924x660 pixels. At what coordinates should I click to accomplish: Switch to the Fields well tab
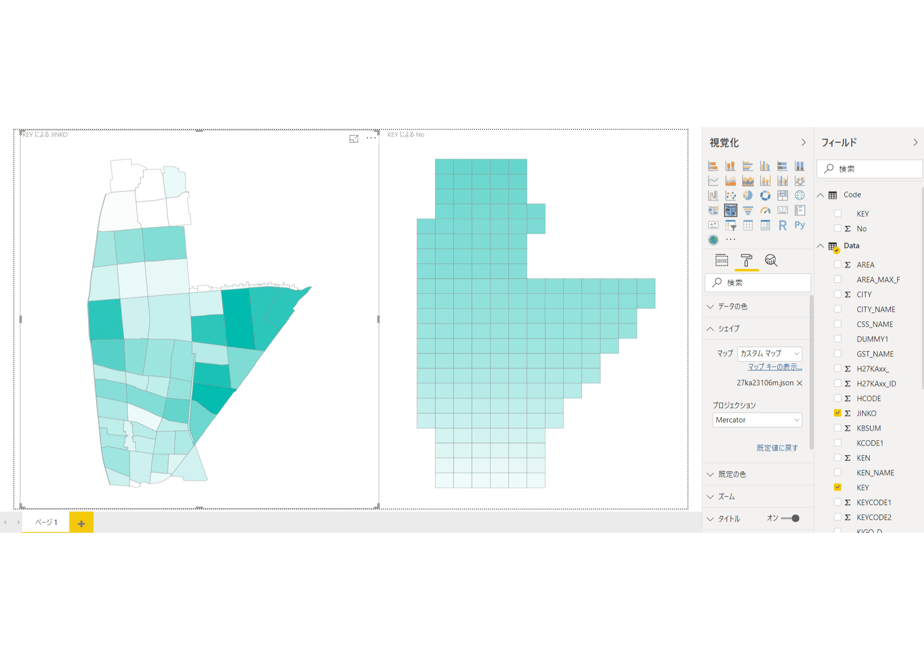point(722,260)
